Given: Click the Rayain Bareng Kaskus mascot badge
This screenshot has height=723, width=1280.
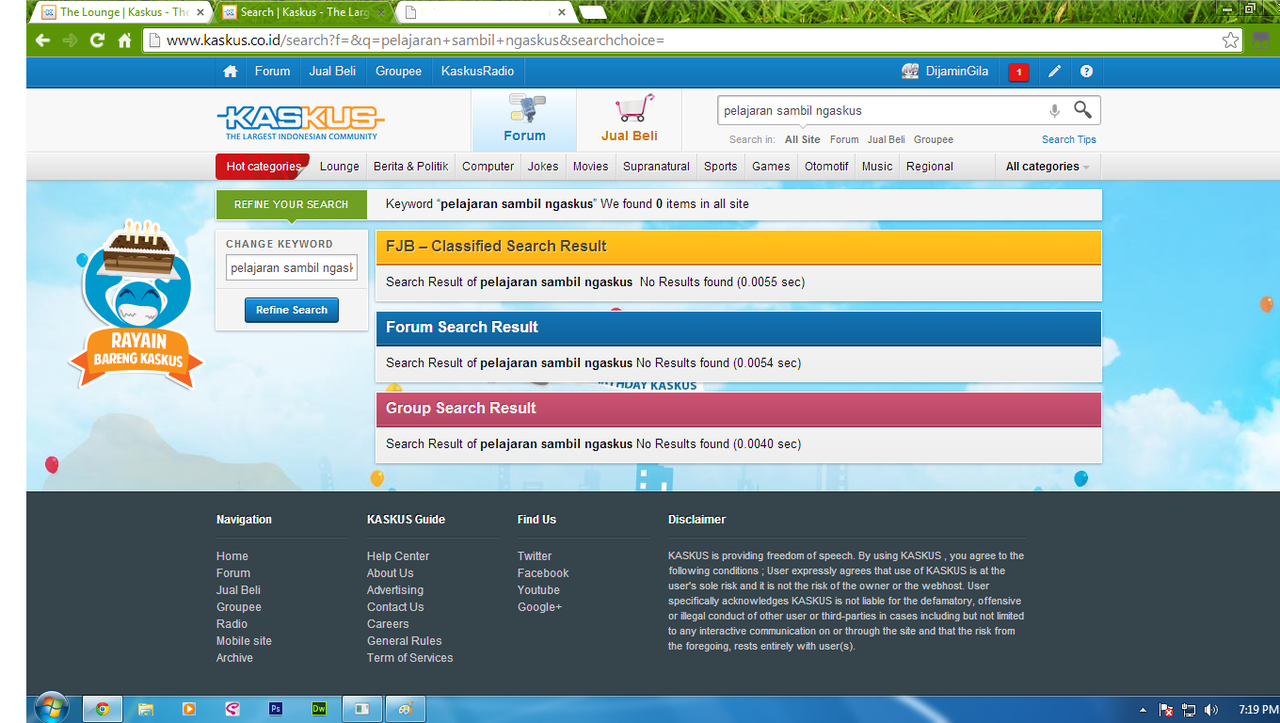Looking at the screenshot, I should [134, 304].
